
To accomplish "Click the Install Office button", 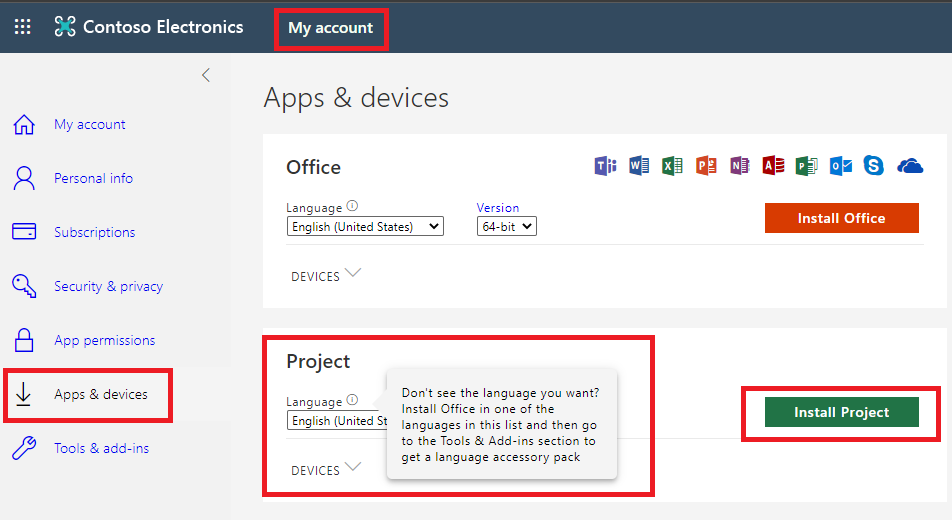I will tap(842, 218).
